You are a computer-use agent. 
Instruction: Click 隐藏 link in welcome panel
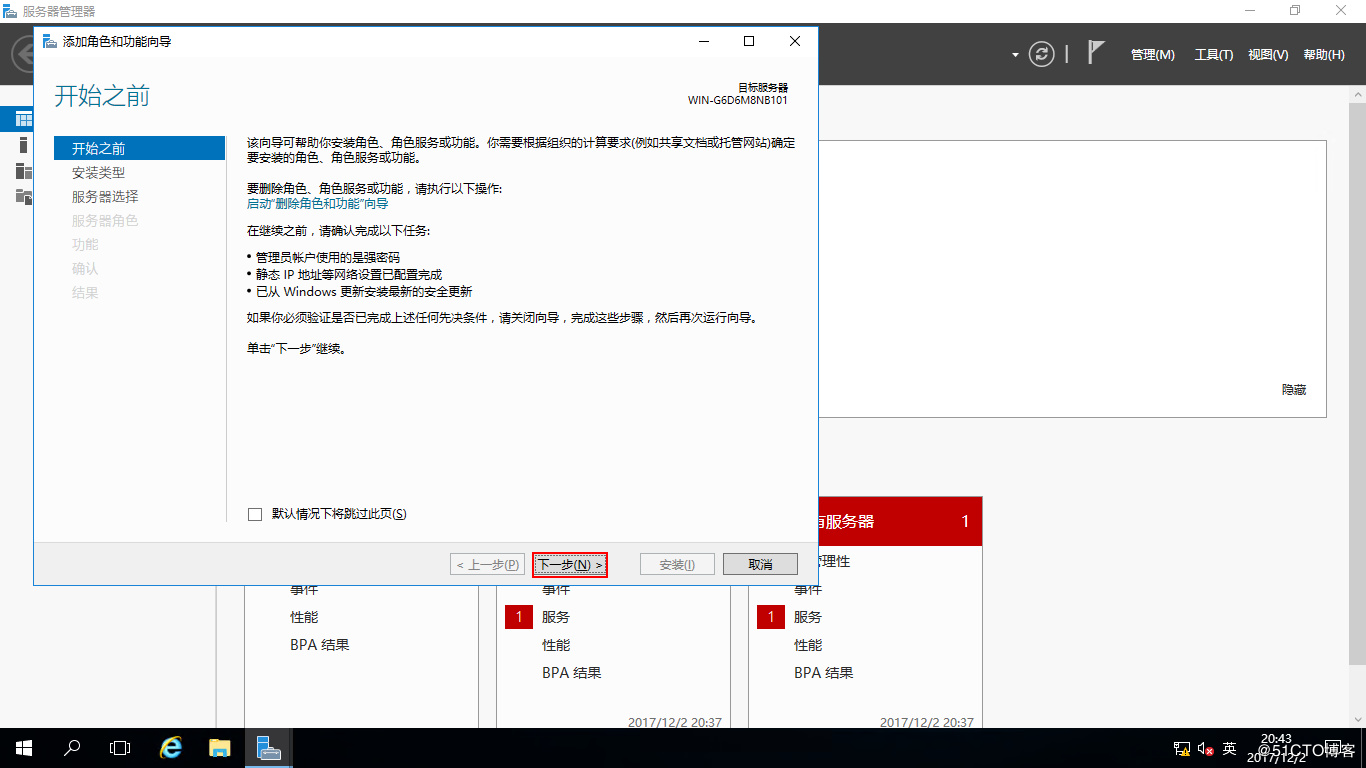coord(1294,390)
